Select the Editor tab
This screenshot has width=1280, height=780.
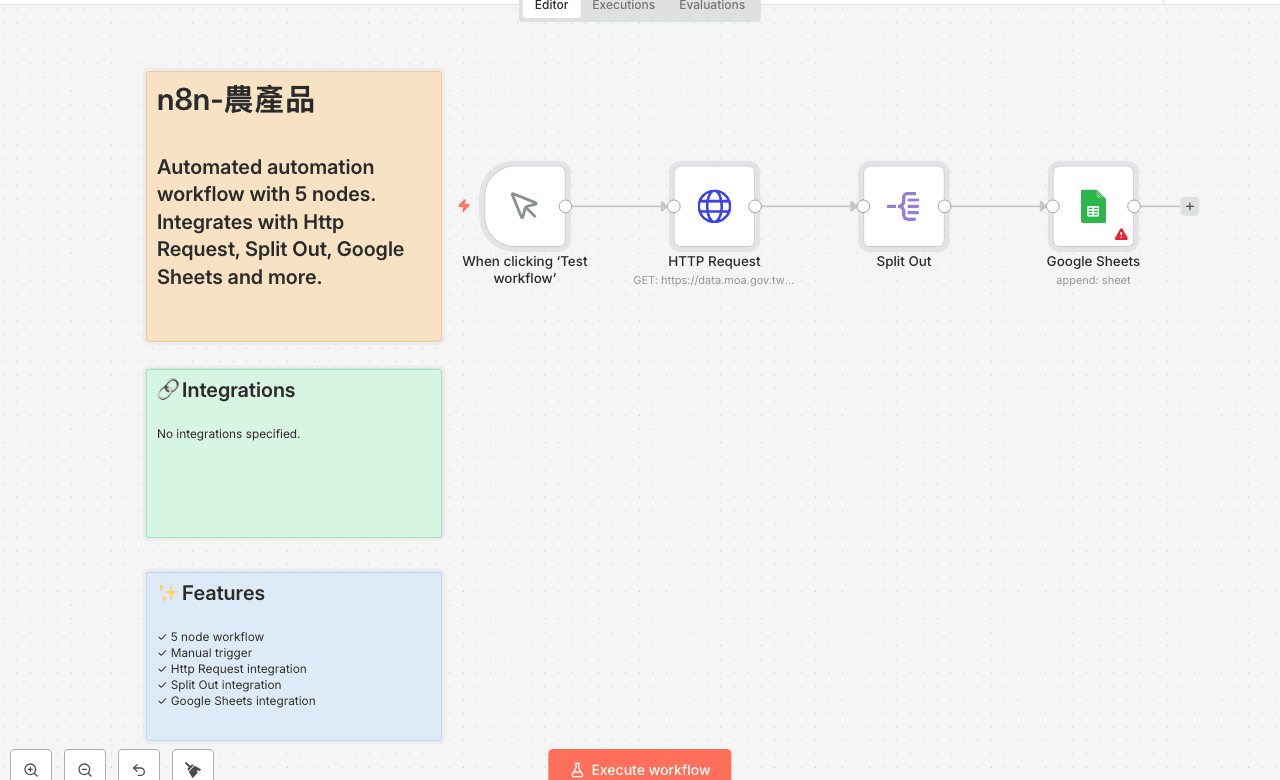coord(551,6)
